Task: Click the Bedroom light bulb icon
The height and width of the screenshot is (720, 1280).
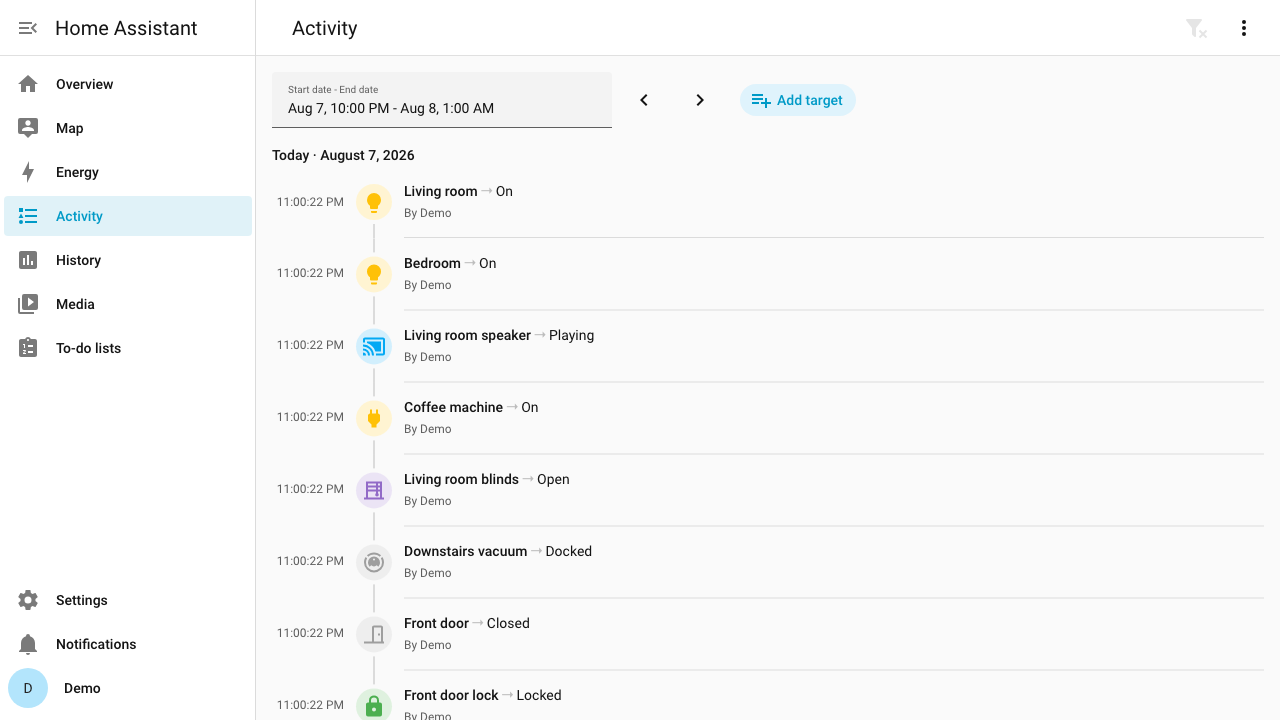Action: point(374,274)
